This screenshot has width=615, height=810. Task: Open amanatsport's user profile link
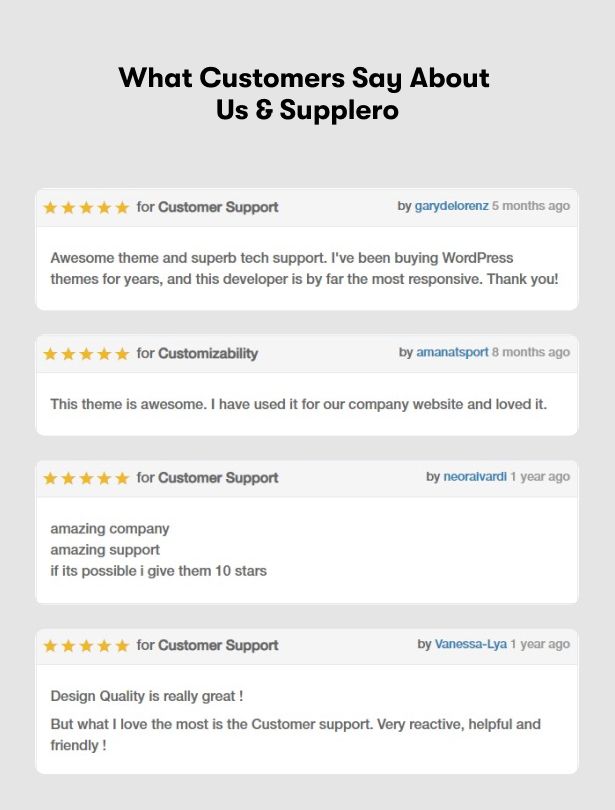tap(452, 352)
